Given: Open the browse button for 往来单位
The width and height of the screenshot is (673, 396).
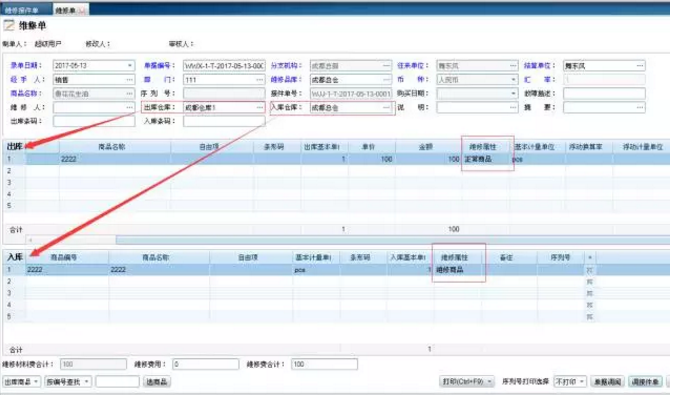Looking at the screenshot, I should point(513,66).
